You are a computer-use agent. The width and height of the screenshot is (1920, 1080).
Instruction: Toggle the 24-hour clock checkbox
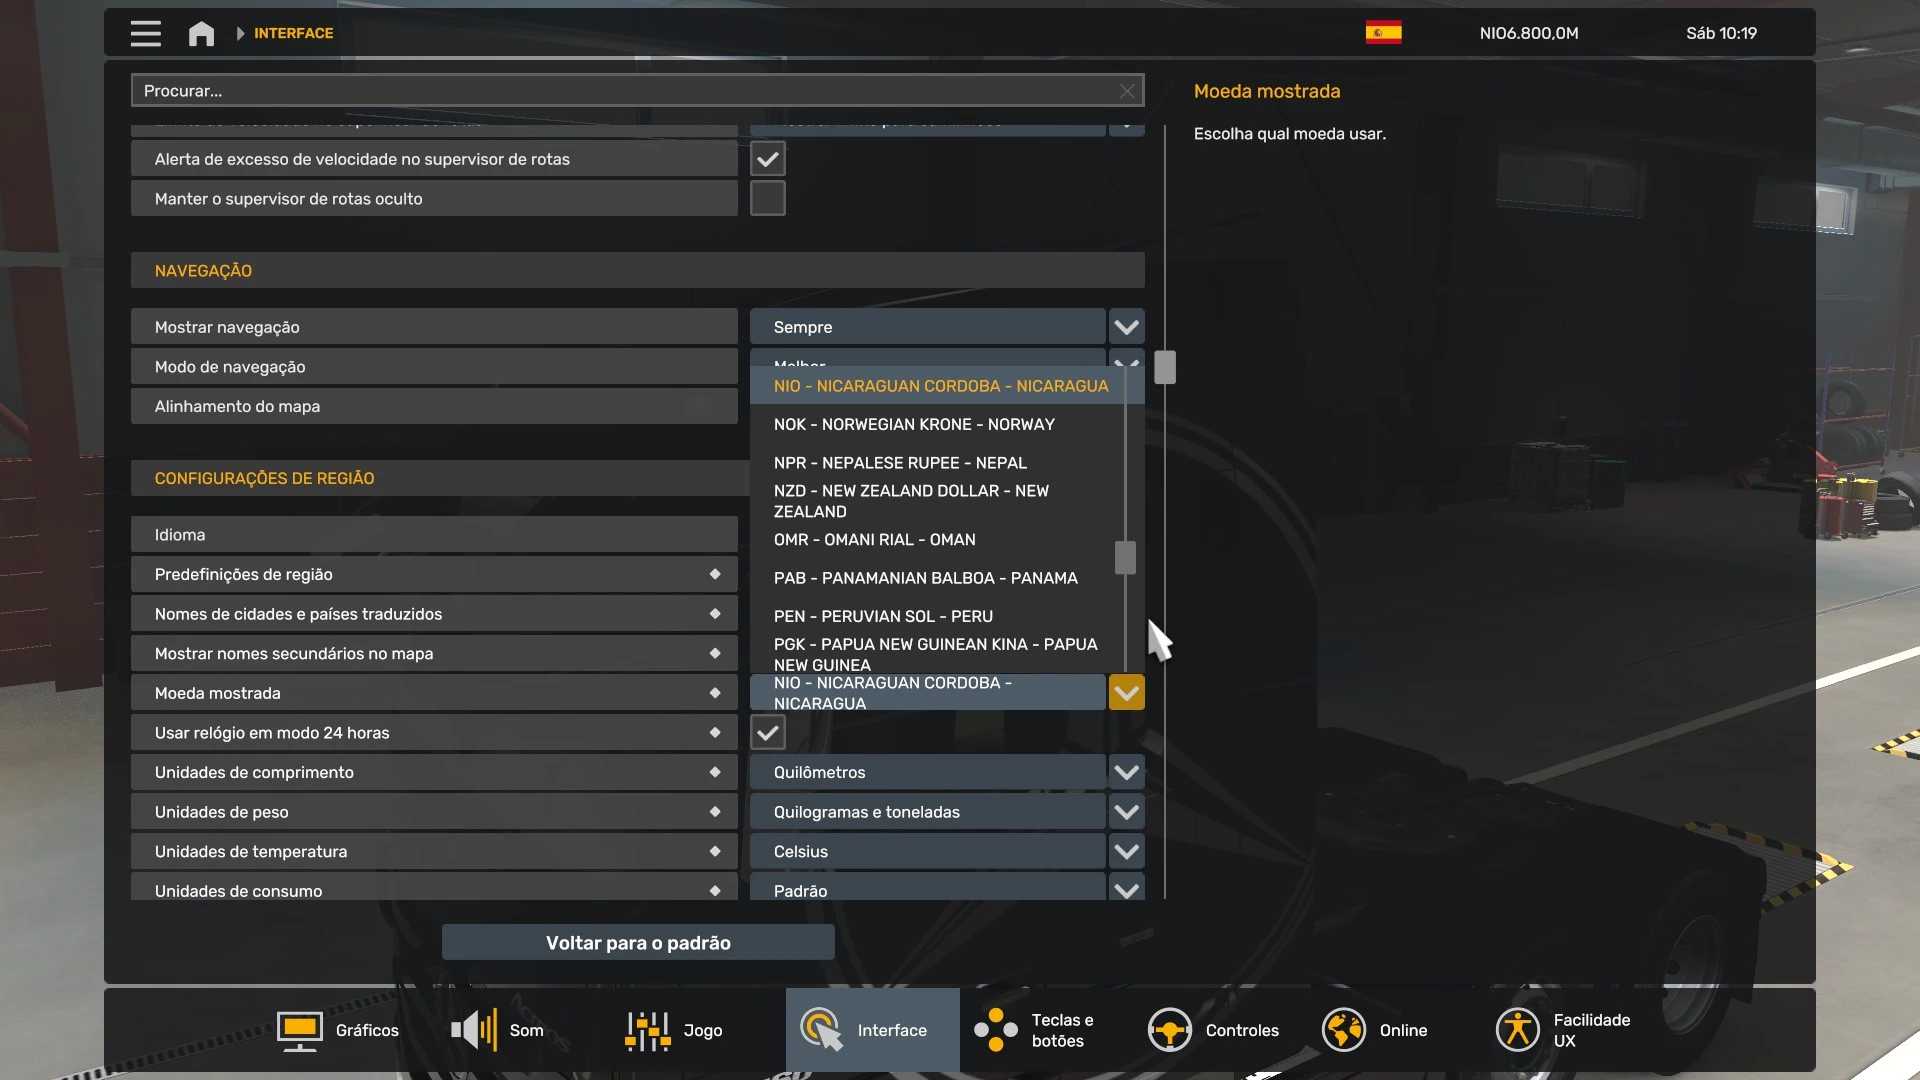767,733
